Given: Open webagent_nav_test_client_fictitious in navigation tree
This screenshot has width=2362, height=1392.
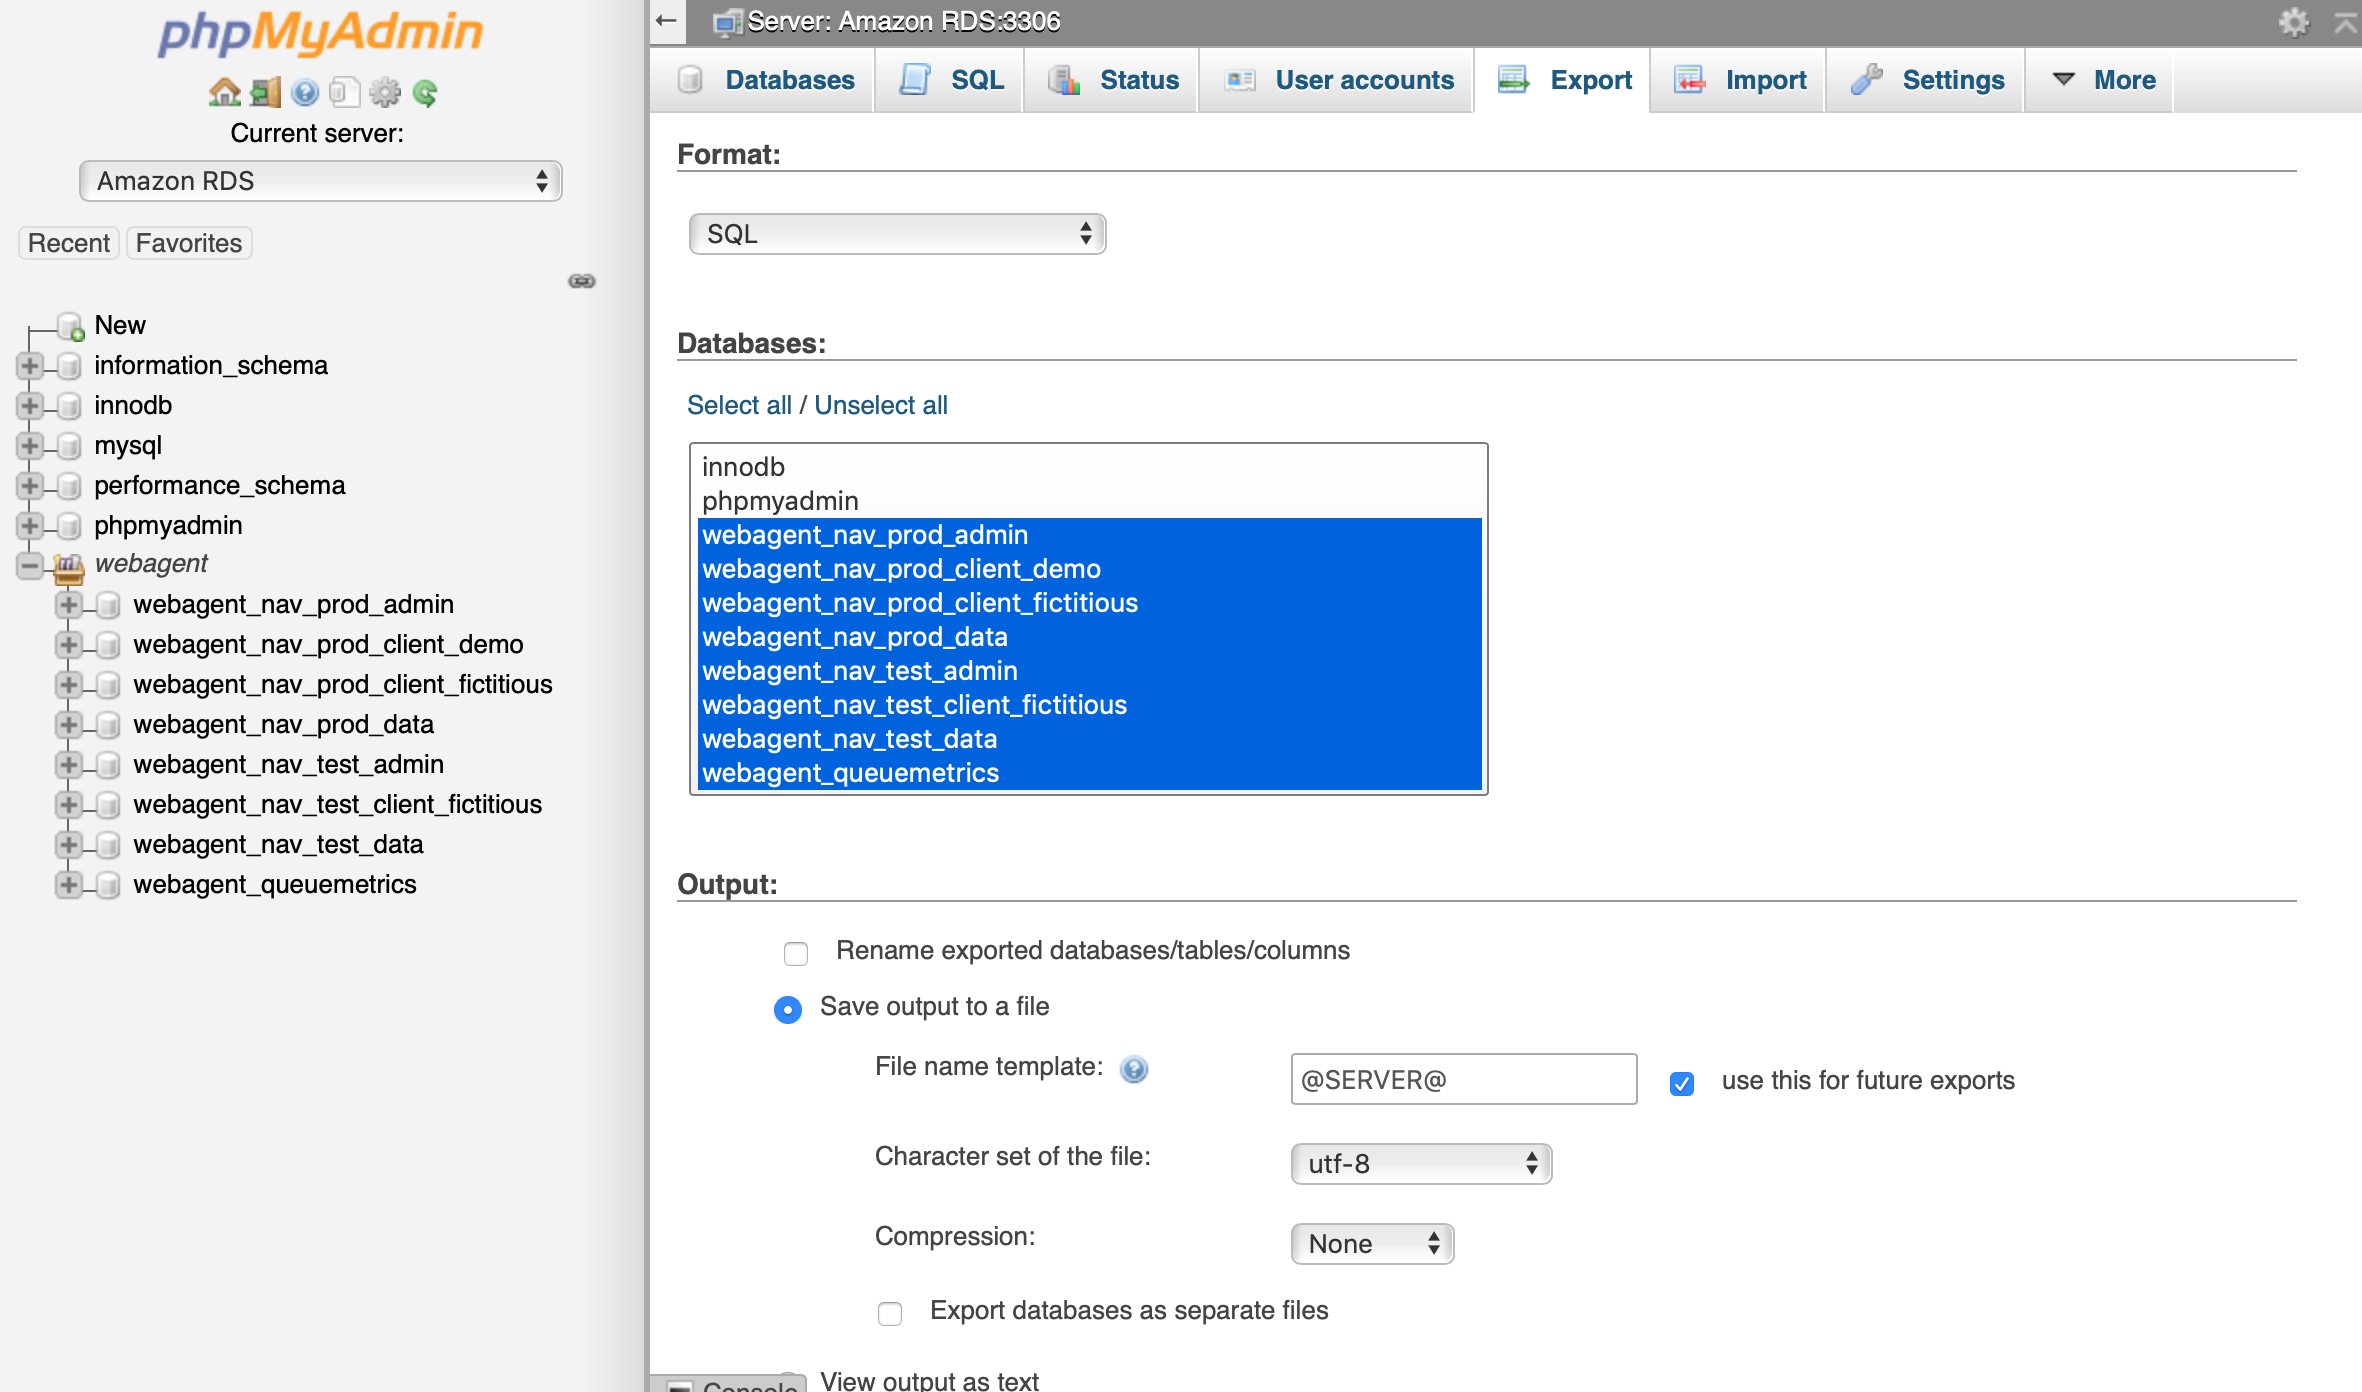Looking at the screenshot, I should (x=337, y=805).
